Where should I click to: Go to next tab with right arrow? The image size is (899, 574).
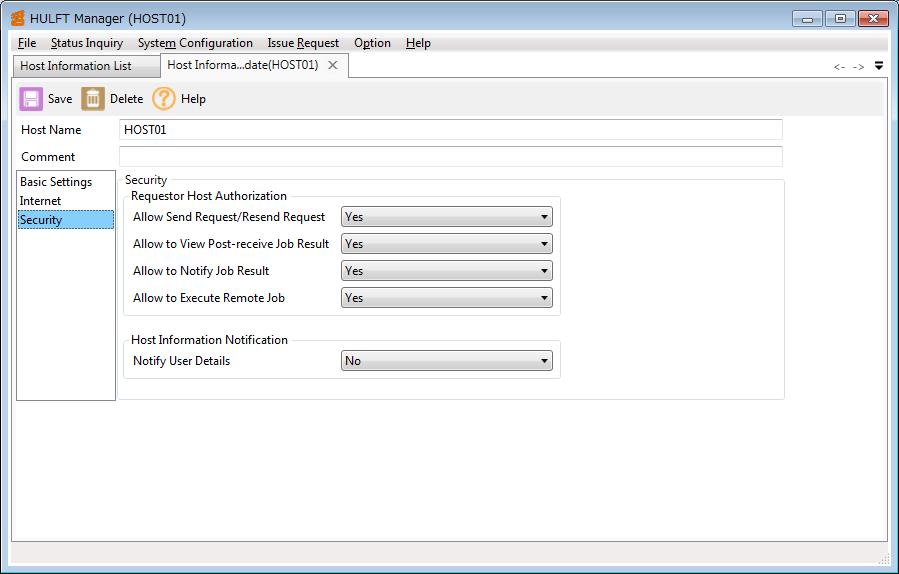coord(858,67)
